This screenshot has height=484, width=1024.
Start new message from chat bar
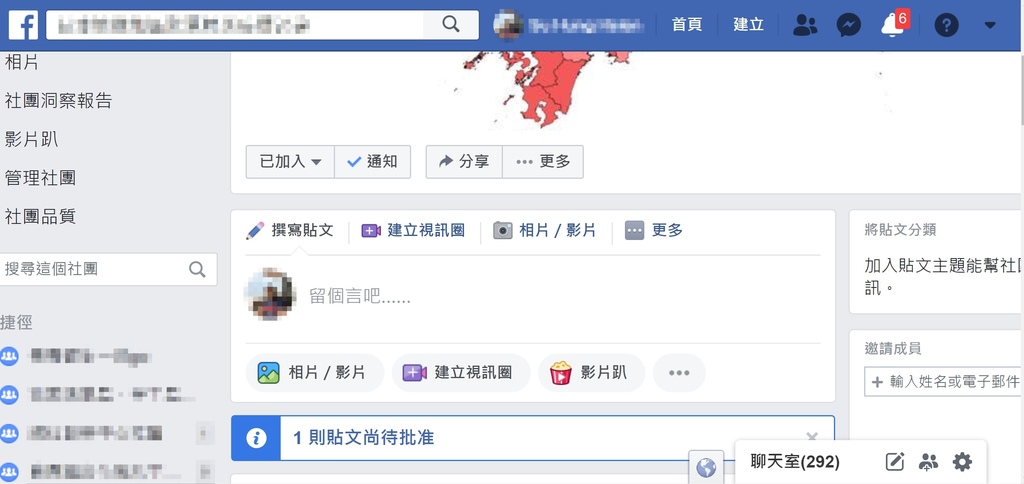pyautogui.click(x=894, y=462)
